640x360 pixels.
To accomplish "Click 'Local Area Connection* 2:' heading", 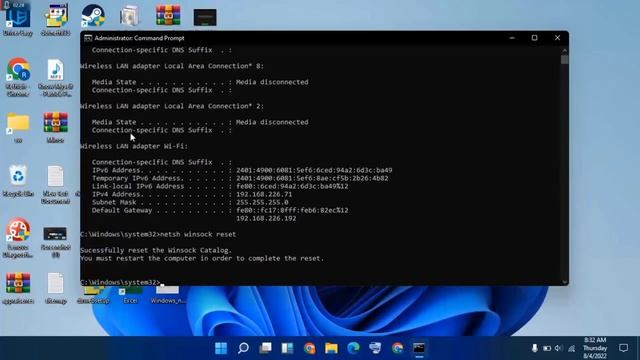I will click(x=214, y=106).
